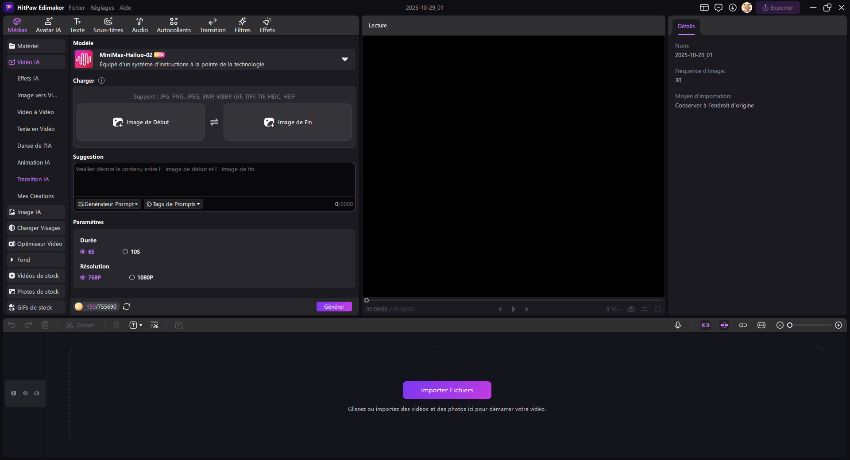Image resolution: width=850 pixels, height=460 pixels.
Task: Open the user avatar profile
Action: click(x=747, y=8)
